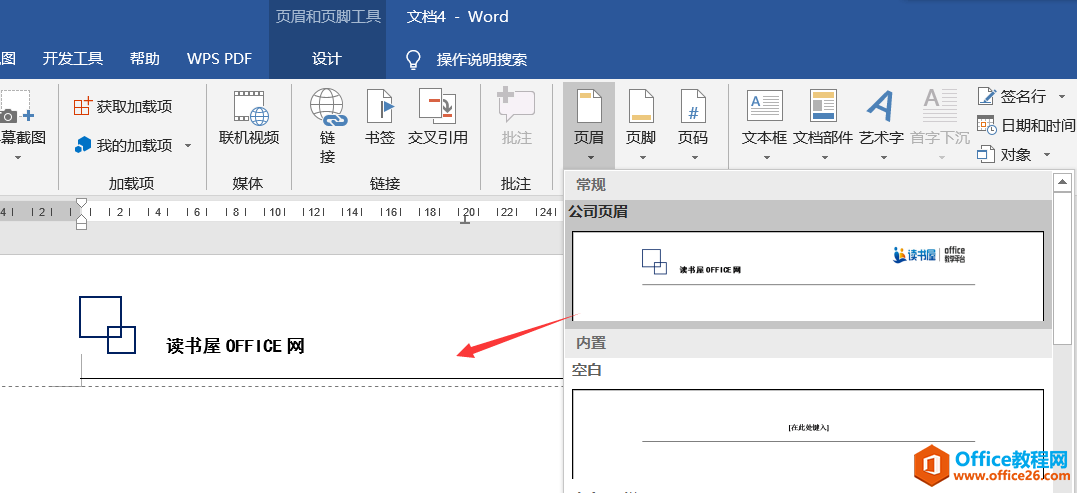Viewport: 1077px width, 493px height.
Task: Expand the 我的加载项 dropdown arrow
Action: pos(188,146)
